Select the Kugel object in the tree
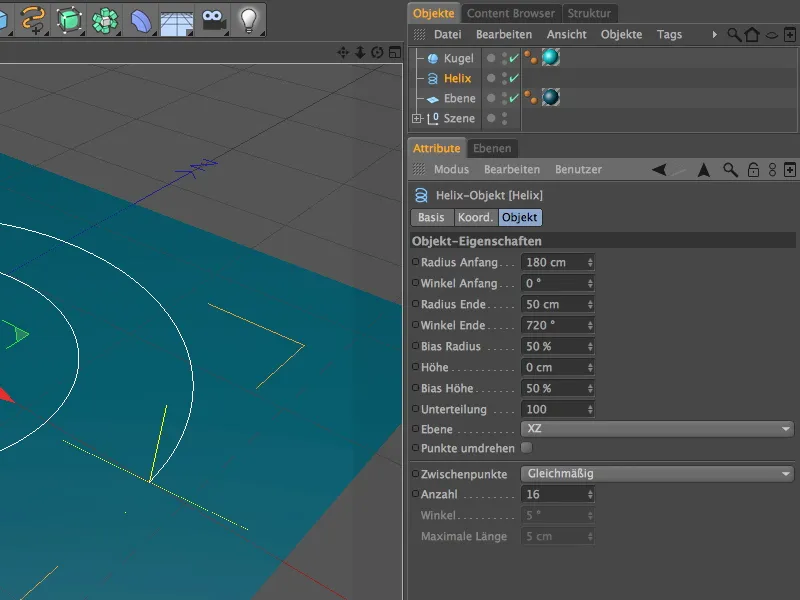 tap(458, 58)
